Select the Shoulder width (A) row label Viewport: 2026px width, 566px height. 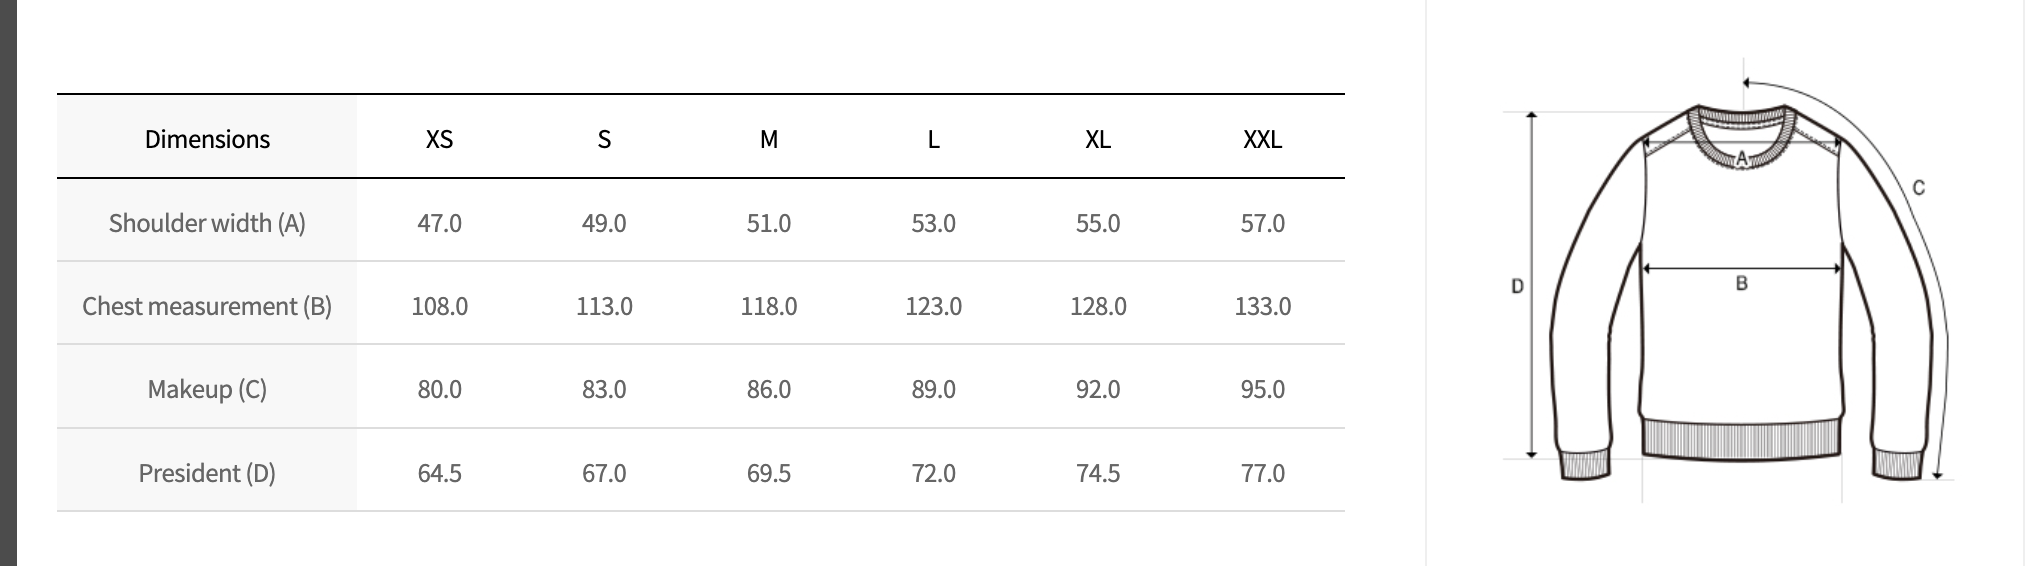(207, 223)
